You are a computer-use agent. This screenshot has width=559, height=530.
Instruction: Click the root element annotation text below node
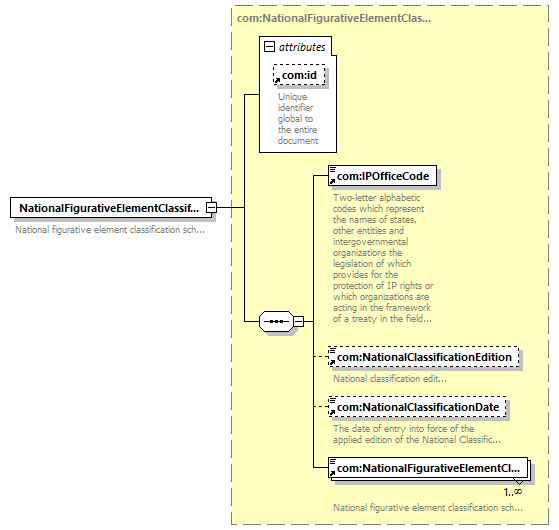pyautogui.click(x=110, y=230)
